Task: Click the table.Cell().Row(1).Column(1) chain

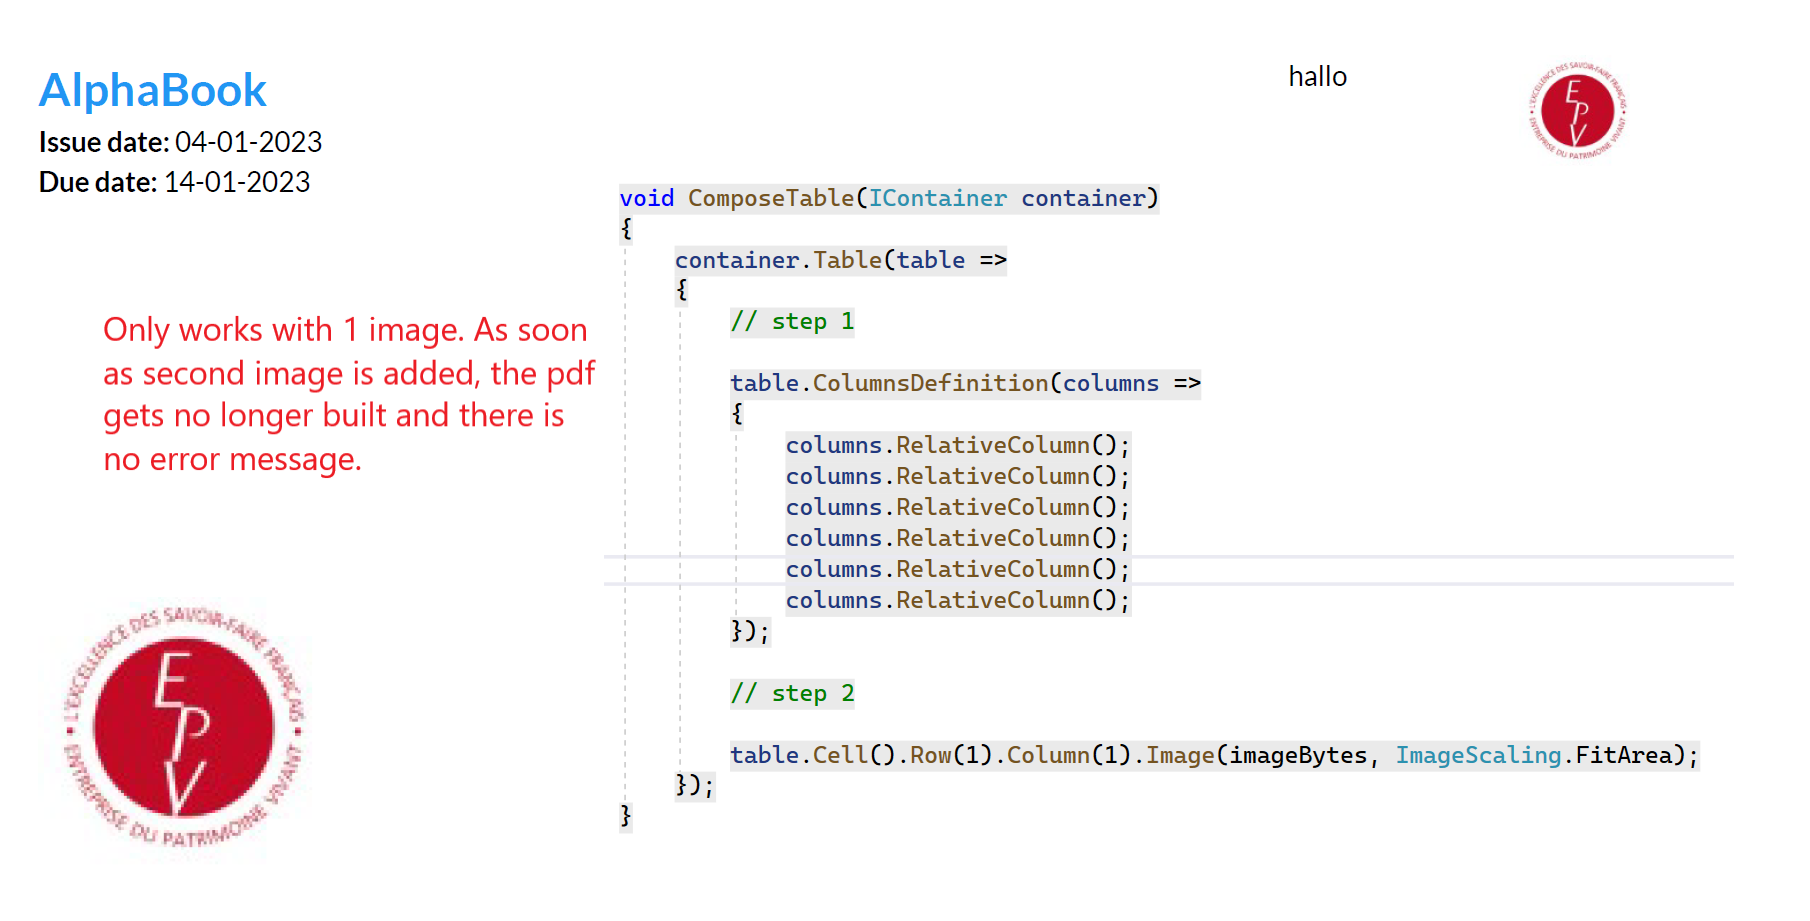Action: coord(930,755)
